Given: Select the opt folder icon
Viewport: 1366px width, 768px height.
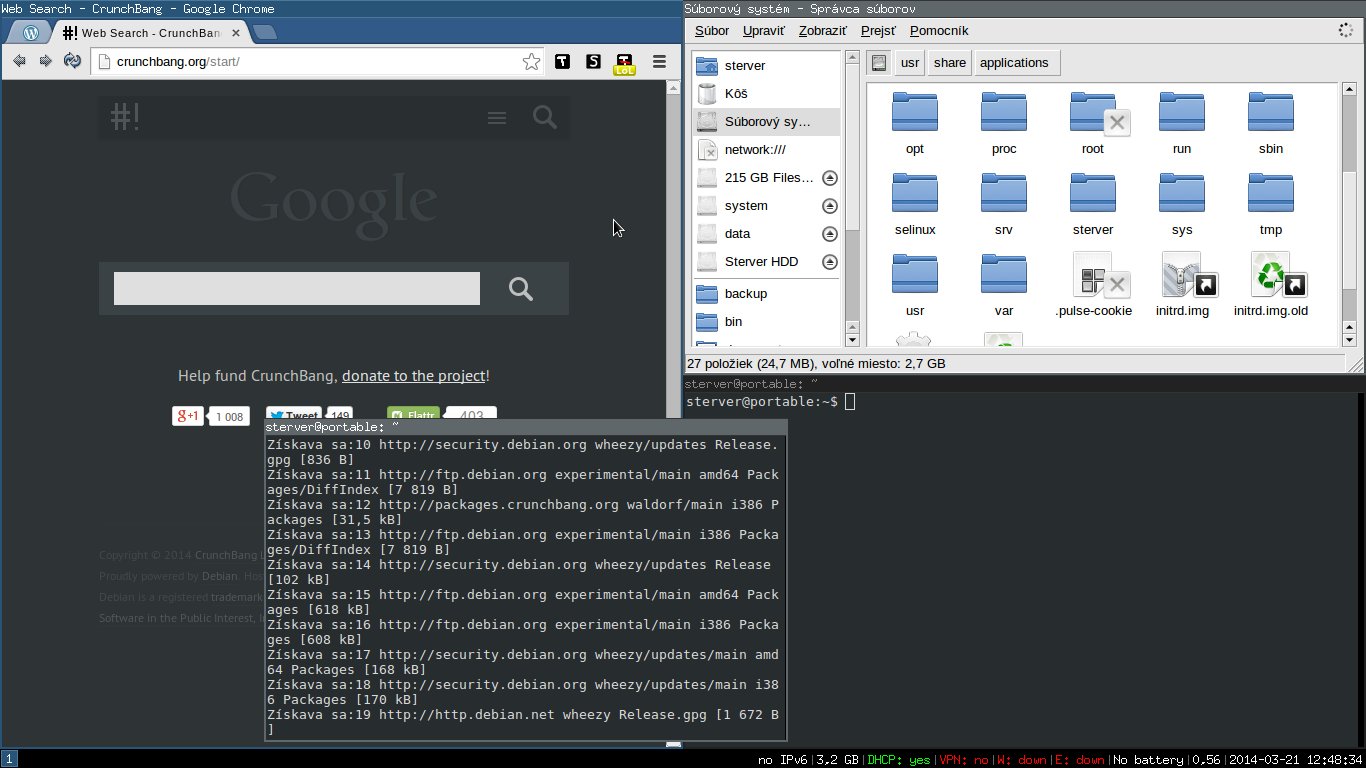Looking at the screenshot, I should coord(915,113).
